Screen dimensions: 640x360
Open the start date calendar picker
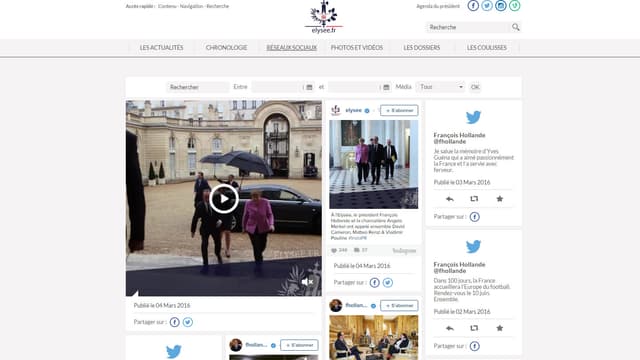pyautogui.click(x=309, y=87)
